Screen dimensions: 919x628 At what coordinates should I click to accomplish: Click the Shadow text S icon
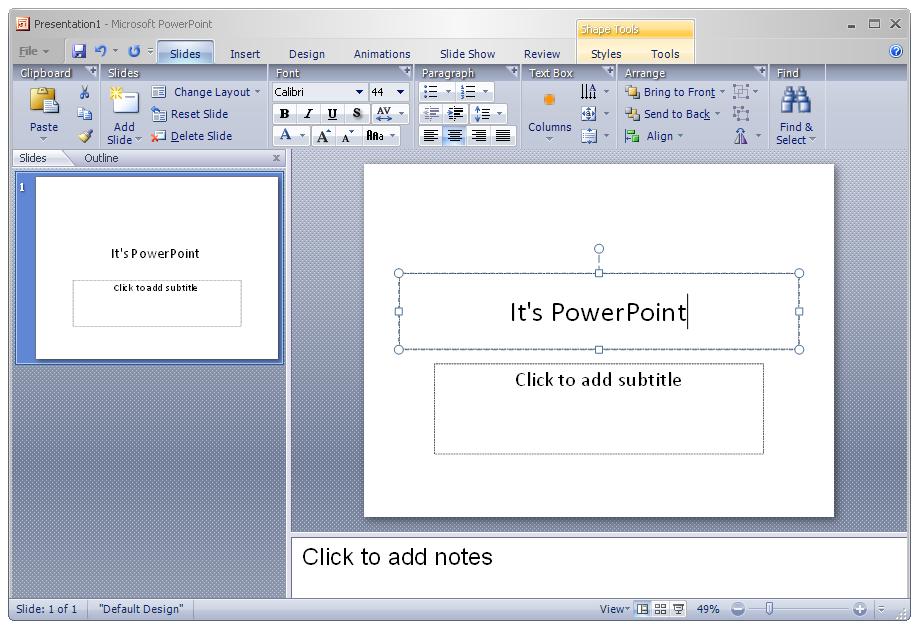356,113
